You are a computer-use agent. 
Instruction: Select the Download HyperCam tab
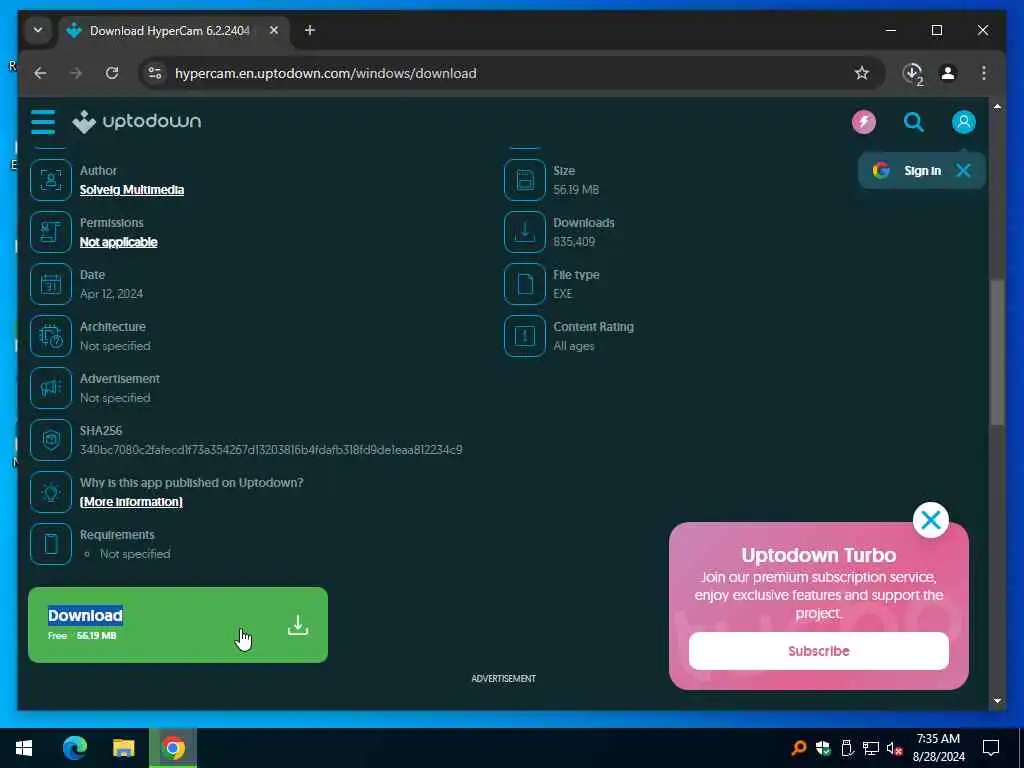coord(175,31)
